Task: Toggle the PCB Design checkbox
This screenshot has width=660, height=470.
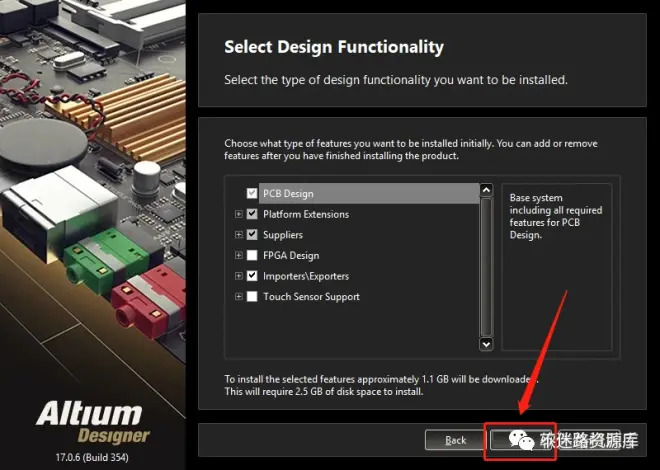Action: coord(252,194)
